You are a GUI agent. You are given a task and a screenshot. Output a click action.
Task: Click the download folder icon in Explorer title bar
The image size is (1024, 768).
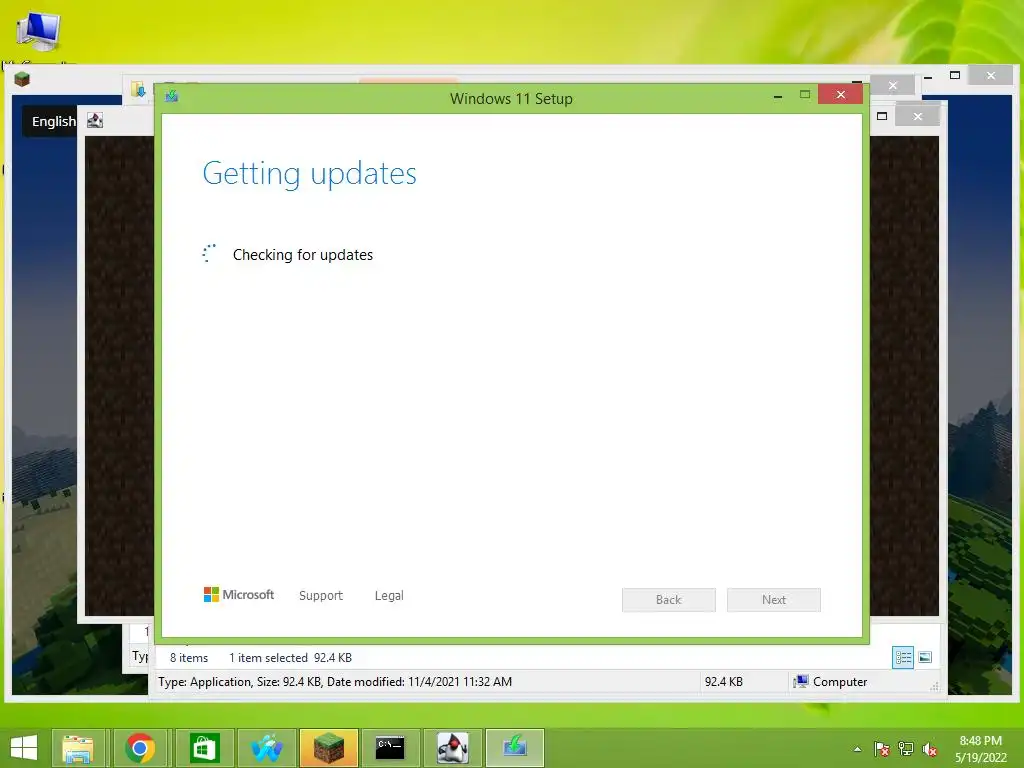[x=138, y=89]
